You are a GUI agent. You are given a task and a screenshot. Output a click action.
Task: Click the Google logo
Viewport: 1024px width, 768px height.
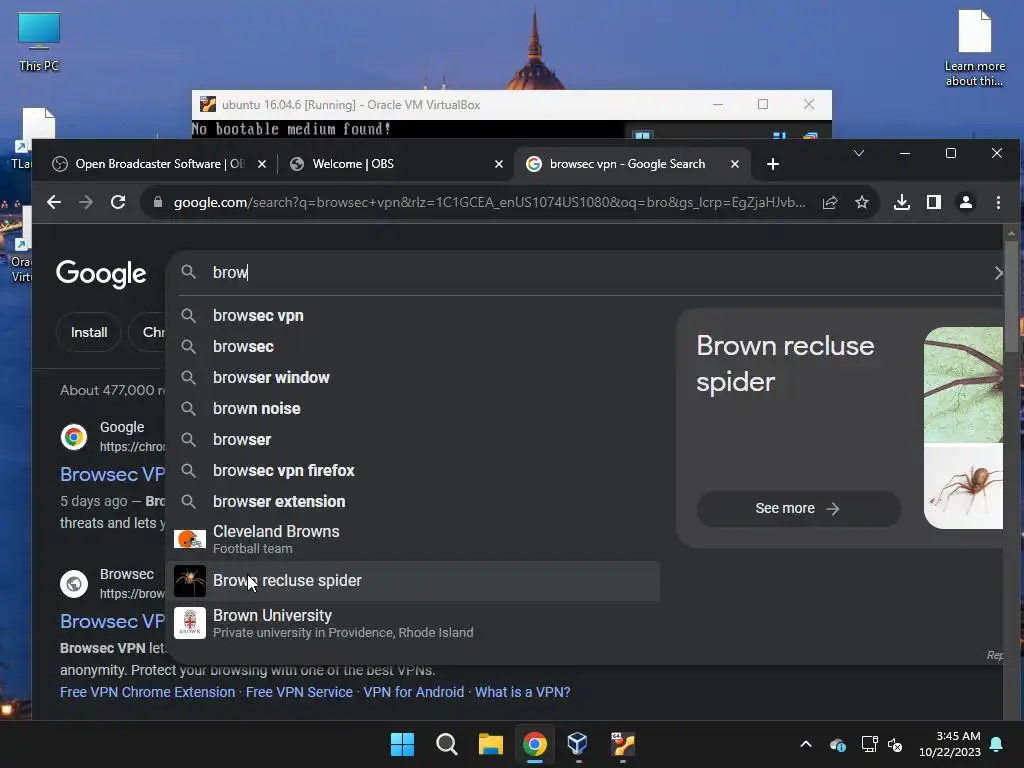tap(101, 274)
